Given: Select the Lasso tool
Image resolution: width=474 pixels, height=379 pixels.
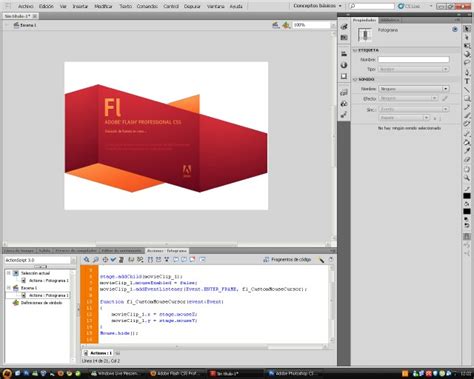Looking at the screenshot, I should tap(467, 63).
